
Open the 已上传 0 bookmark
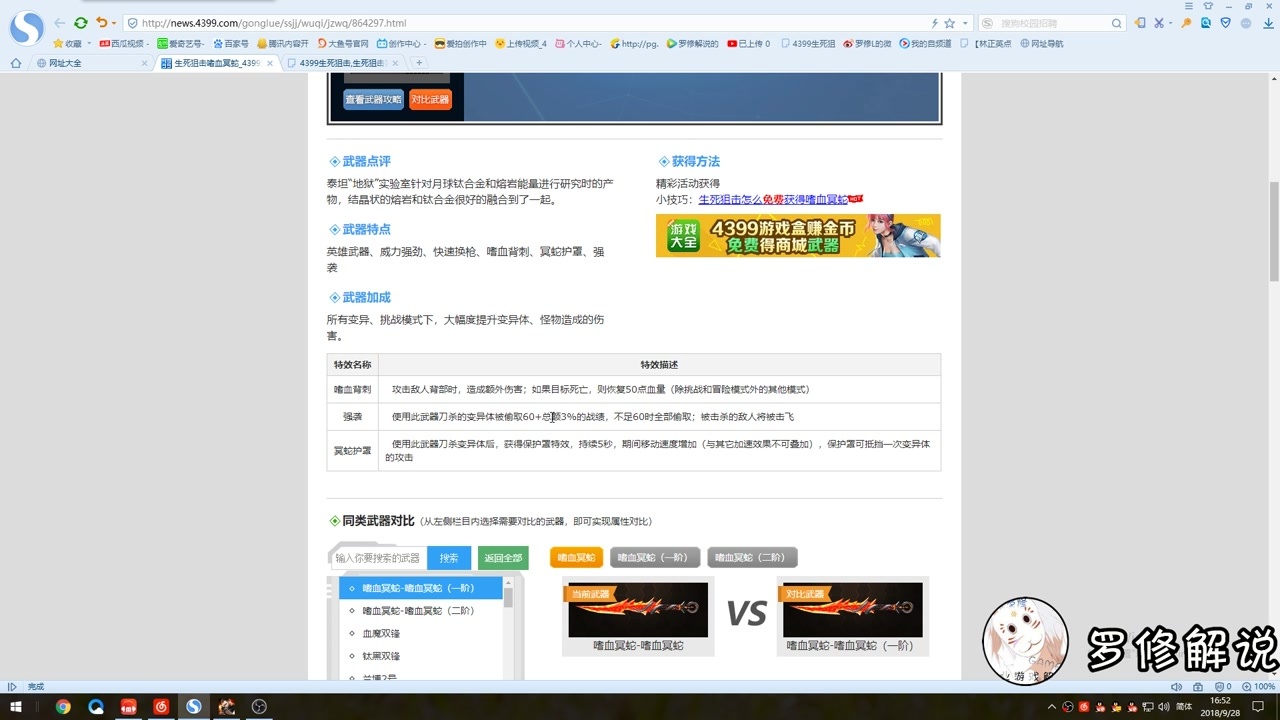[x=749, y=44]
